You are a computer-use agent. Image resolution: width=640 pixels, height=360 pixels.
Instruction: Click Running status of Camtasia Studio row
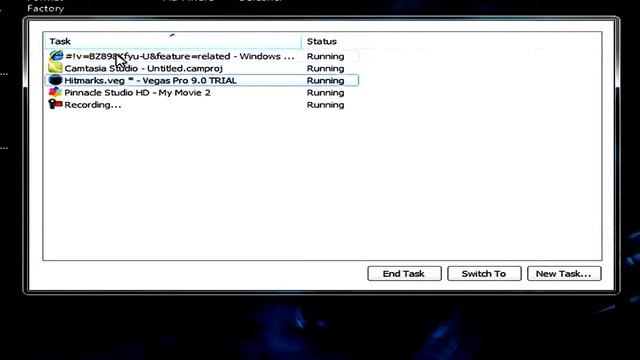(x=325, y=68)
